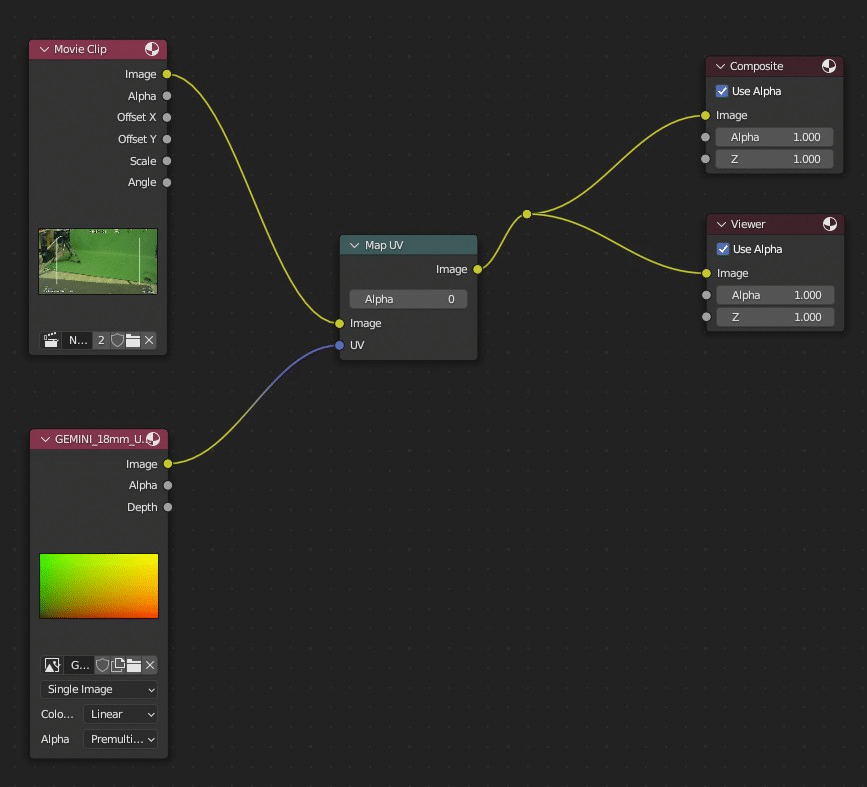
Task: Open the Premultiplied alpha mode dropdown
Action: point(121,739)
